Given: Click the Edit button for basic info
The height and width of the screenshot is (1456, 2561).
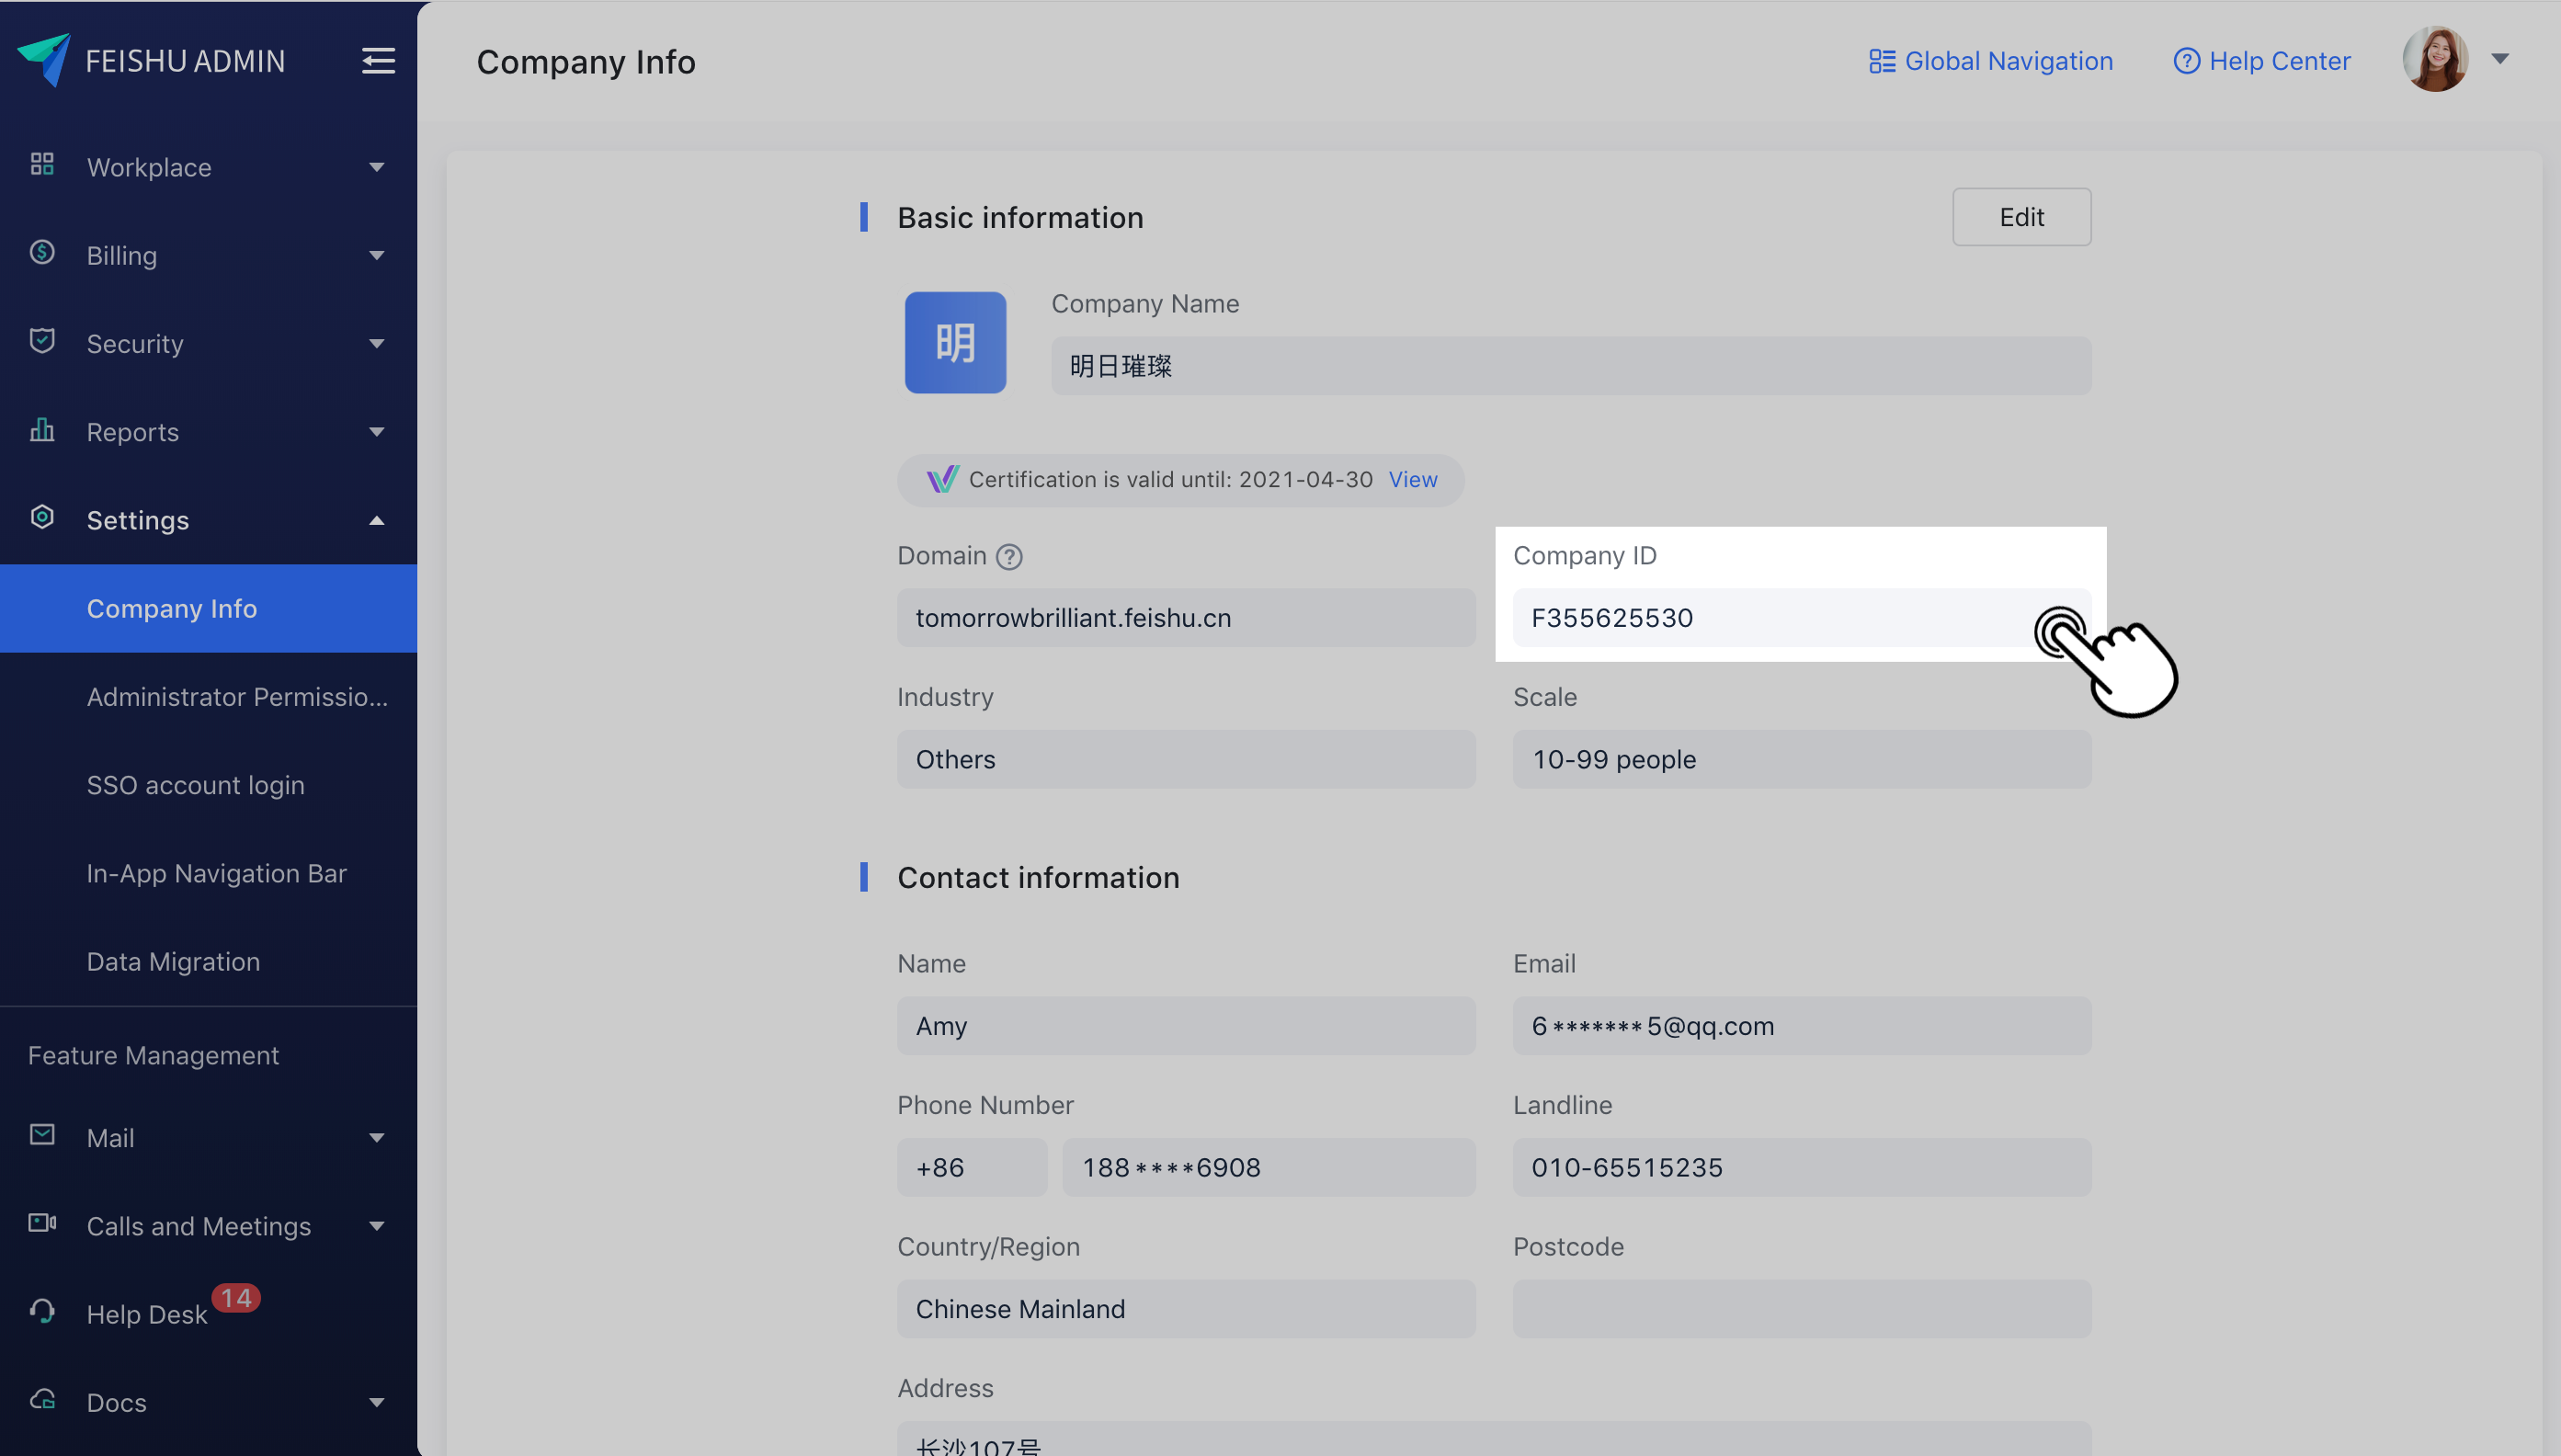Looking at the screenshot, I should click(x=2020, y=214).
